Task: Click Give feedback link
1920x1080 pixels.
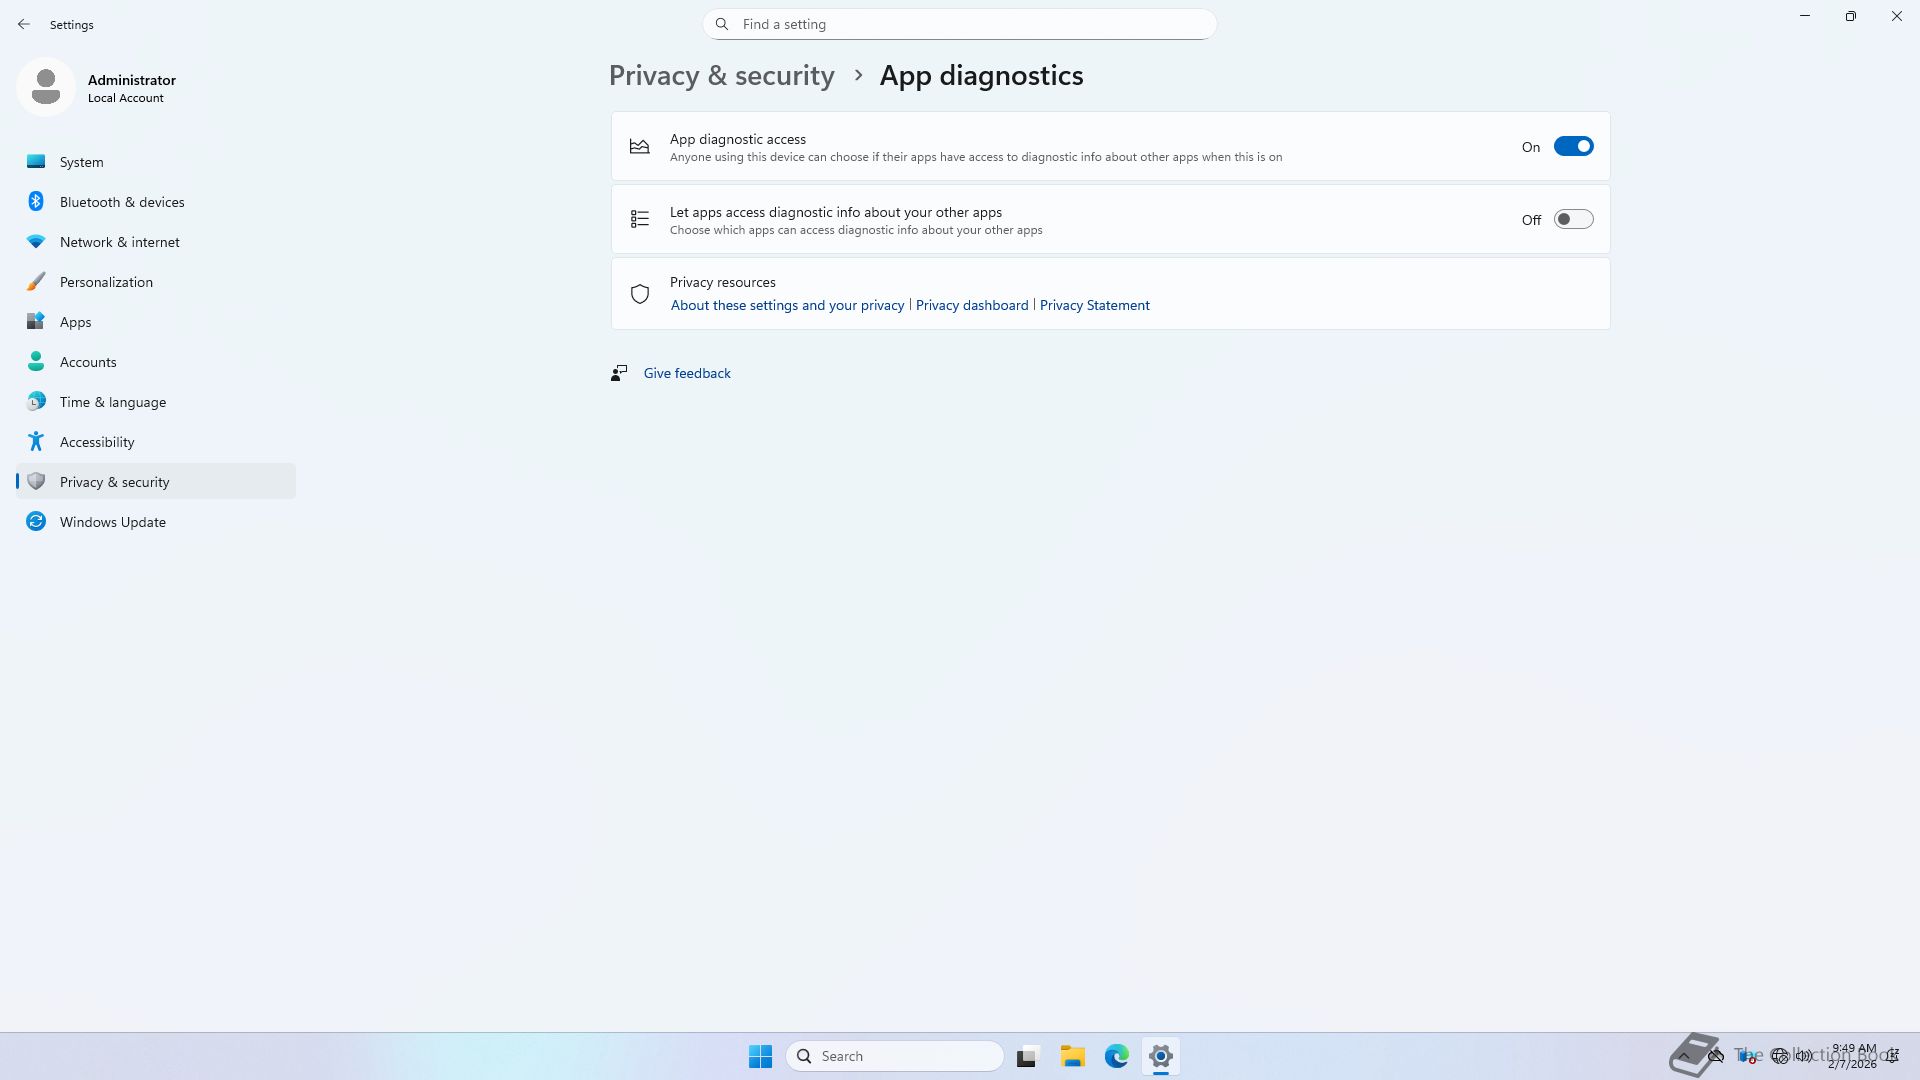Action: pyautogui.click(x=686, y=373)
